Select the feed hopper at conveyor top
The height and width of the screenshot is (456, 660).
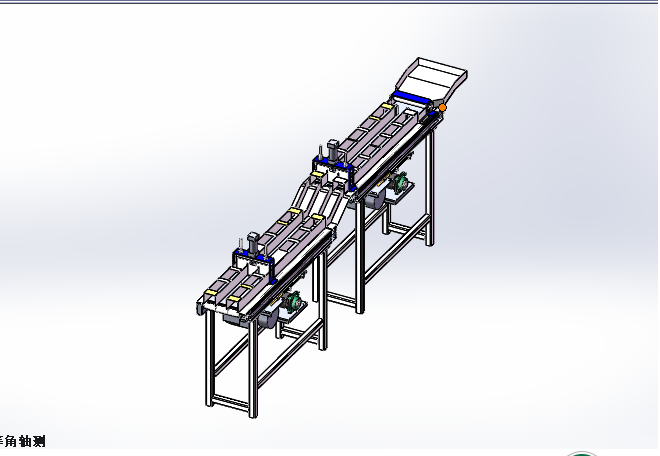coord(432,80)
